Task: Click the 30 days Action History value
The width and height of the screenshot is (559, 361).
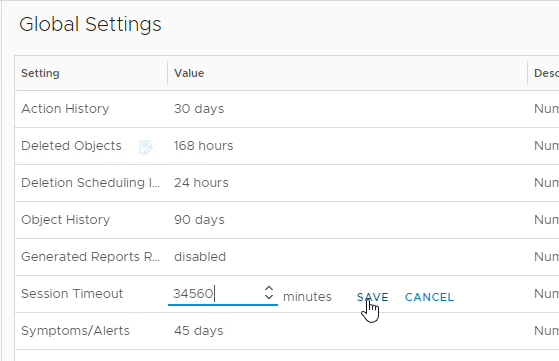Action: pyautogui.click(x=199, y=109)
